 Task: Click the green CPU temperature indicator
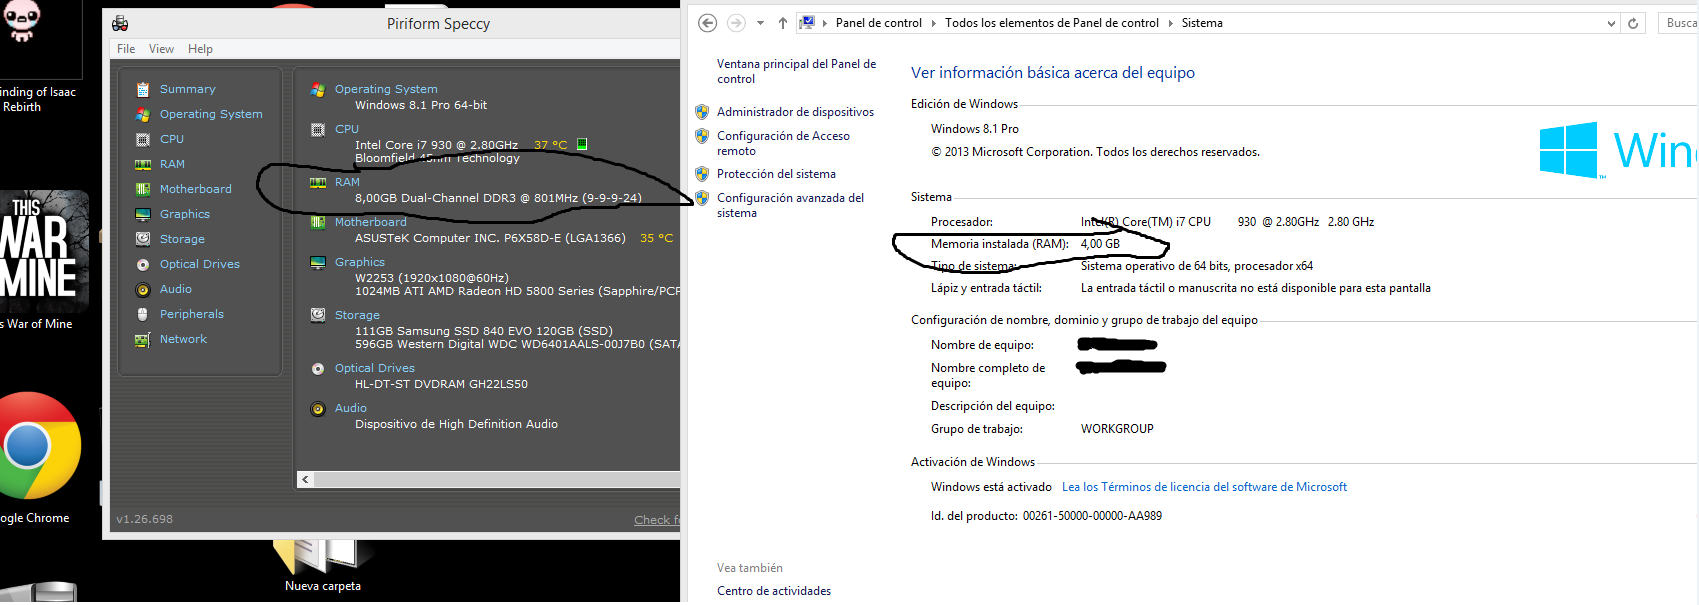click(x=582, y=145)
